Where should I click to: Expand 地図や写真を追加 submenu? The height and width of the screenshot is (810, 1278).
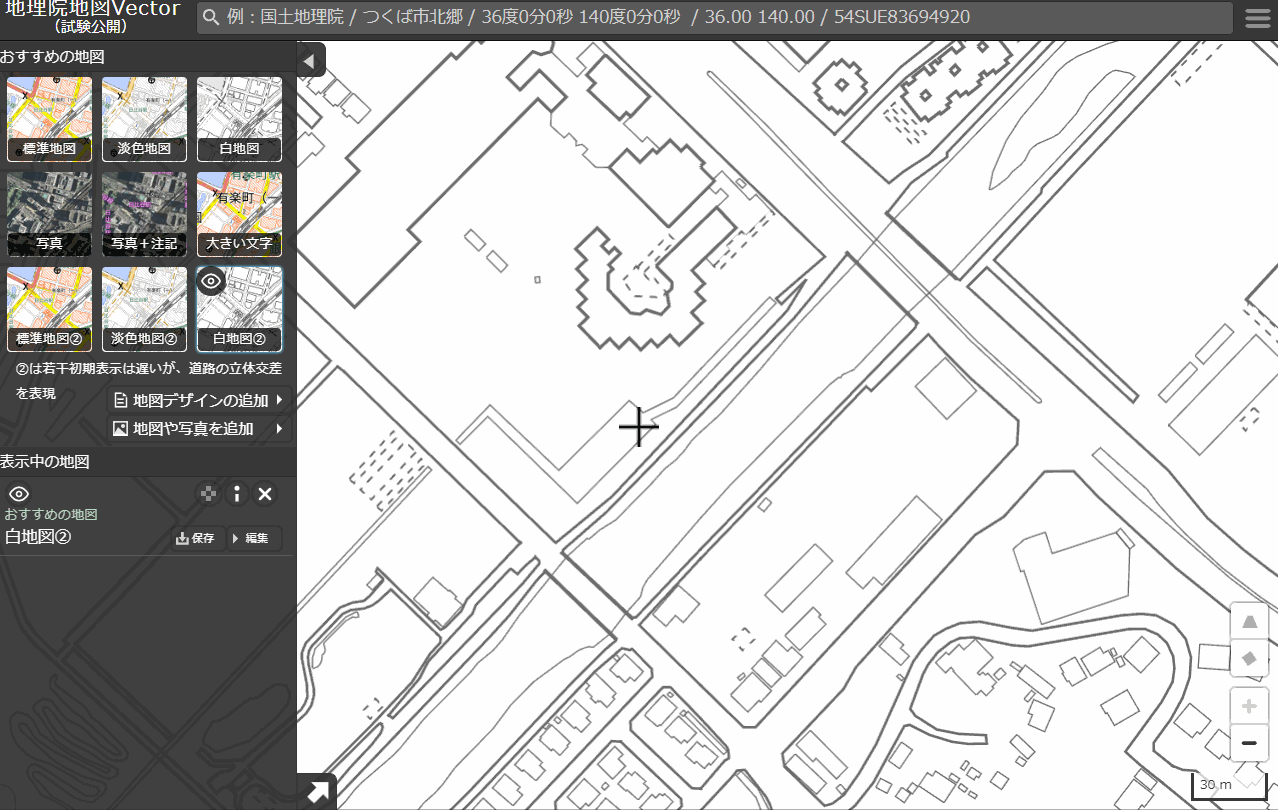[200, 429]
